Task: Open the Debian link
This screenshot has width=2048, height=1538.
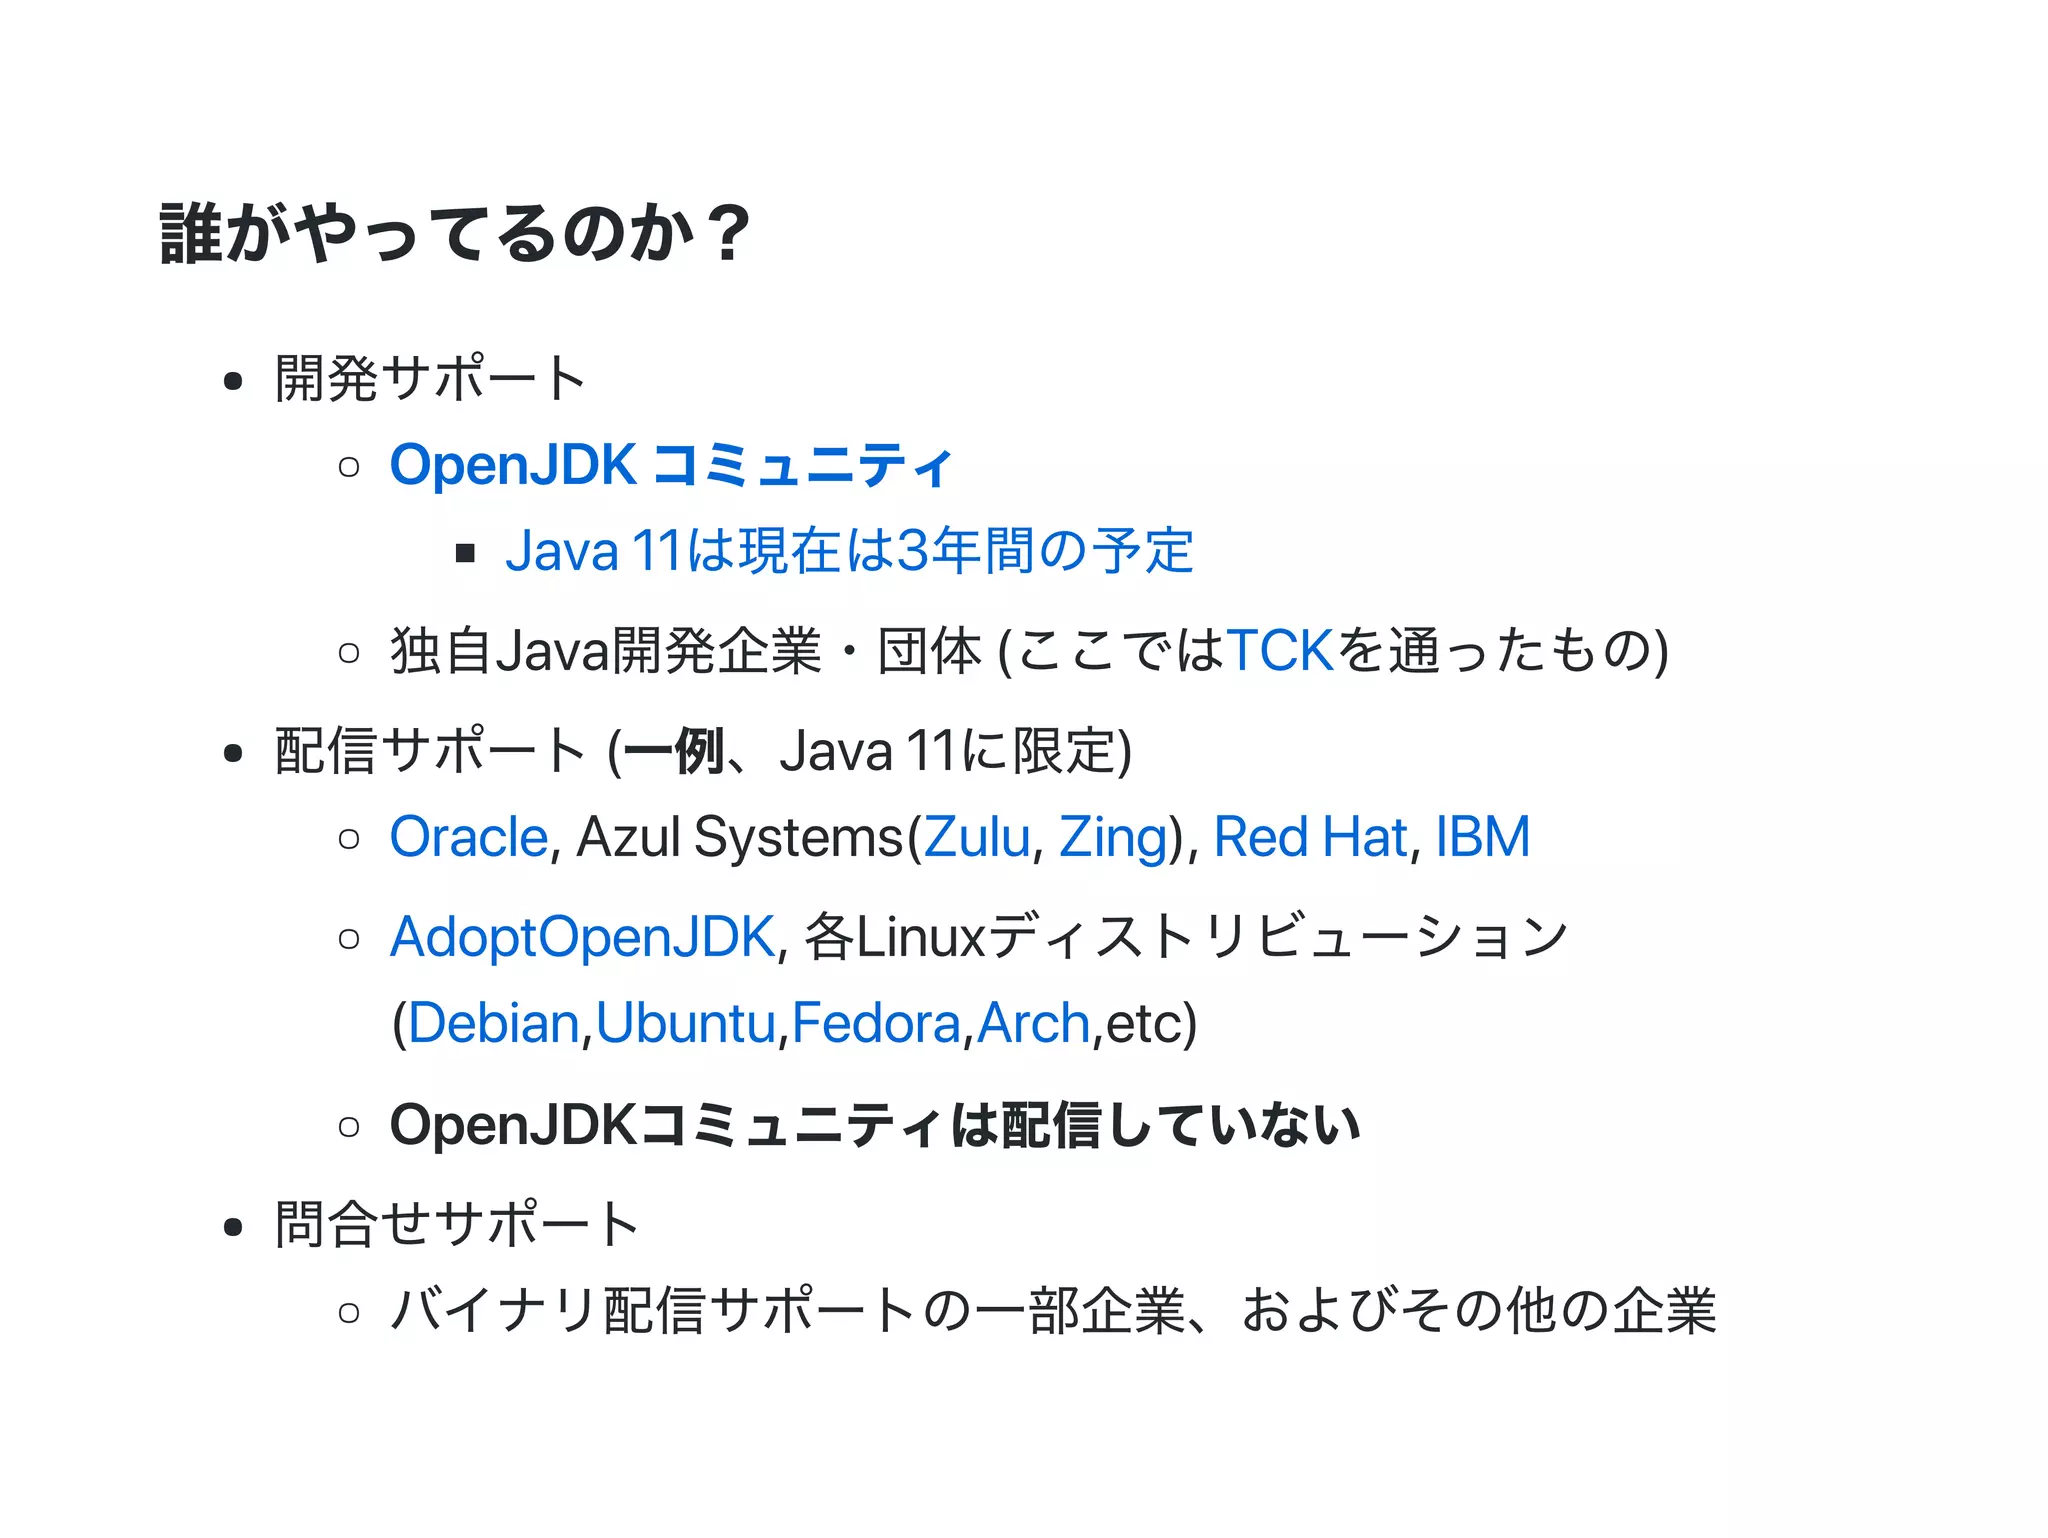Action: (x=494, y=1023)
